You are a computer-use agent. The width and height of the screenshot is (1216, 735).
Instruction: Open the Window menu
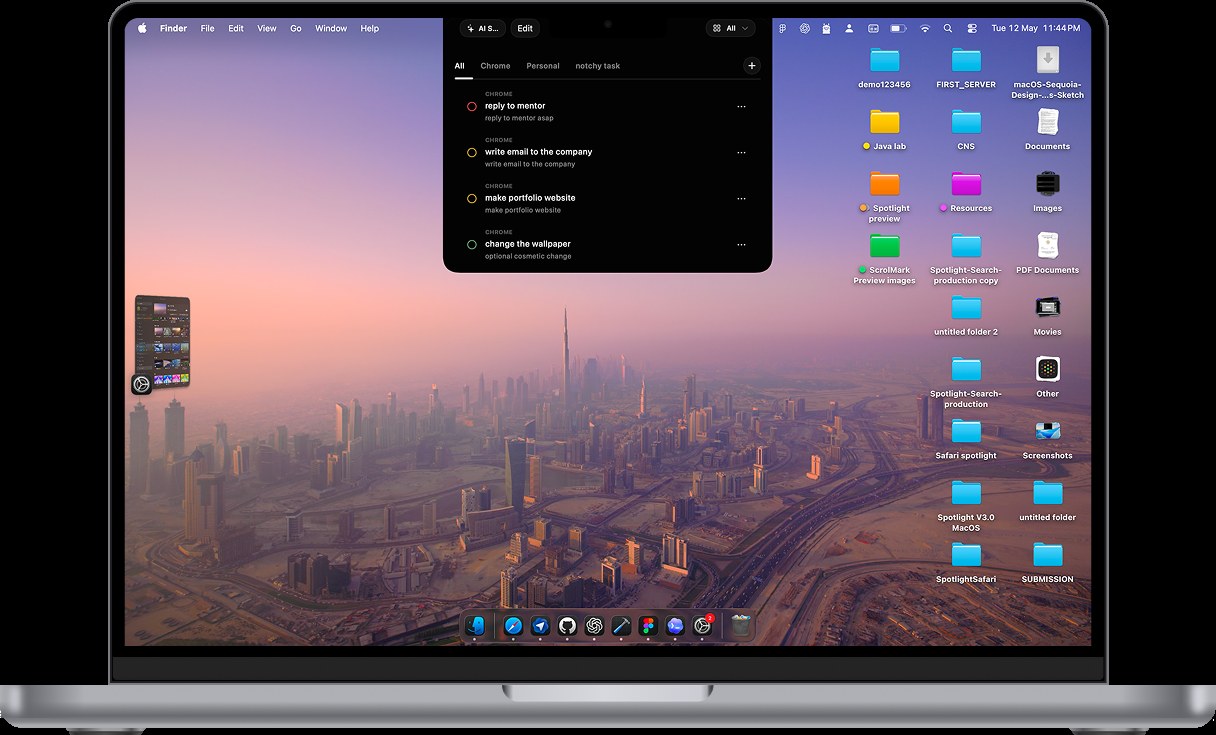[331, 29]
